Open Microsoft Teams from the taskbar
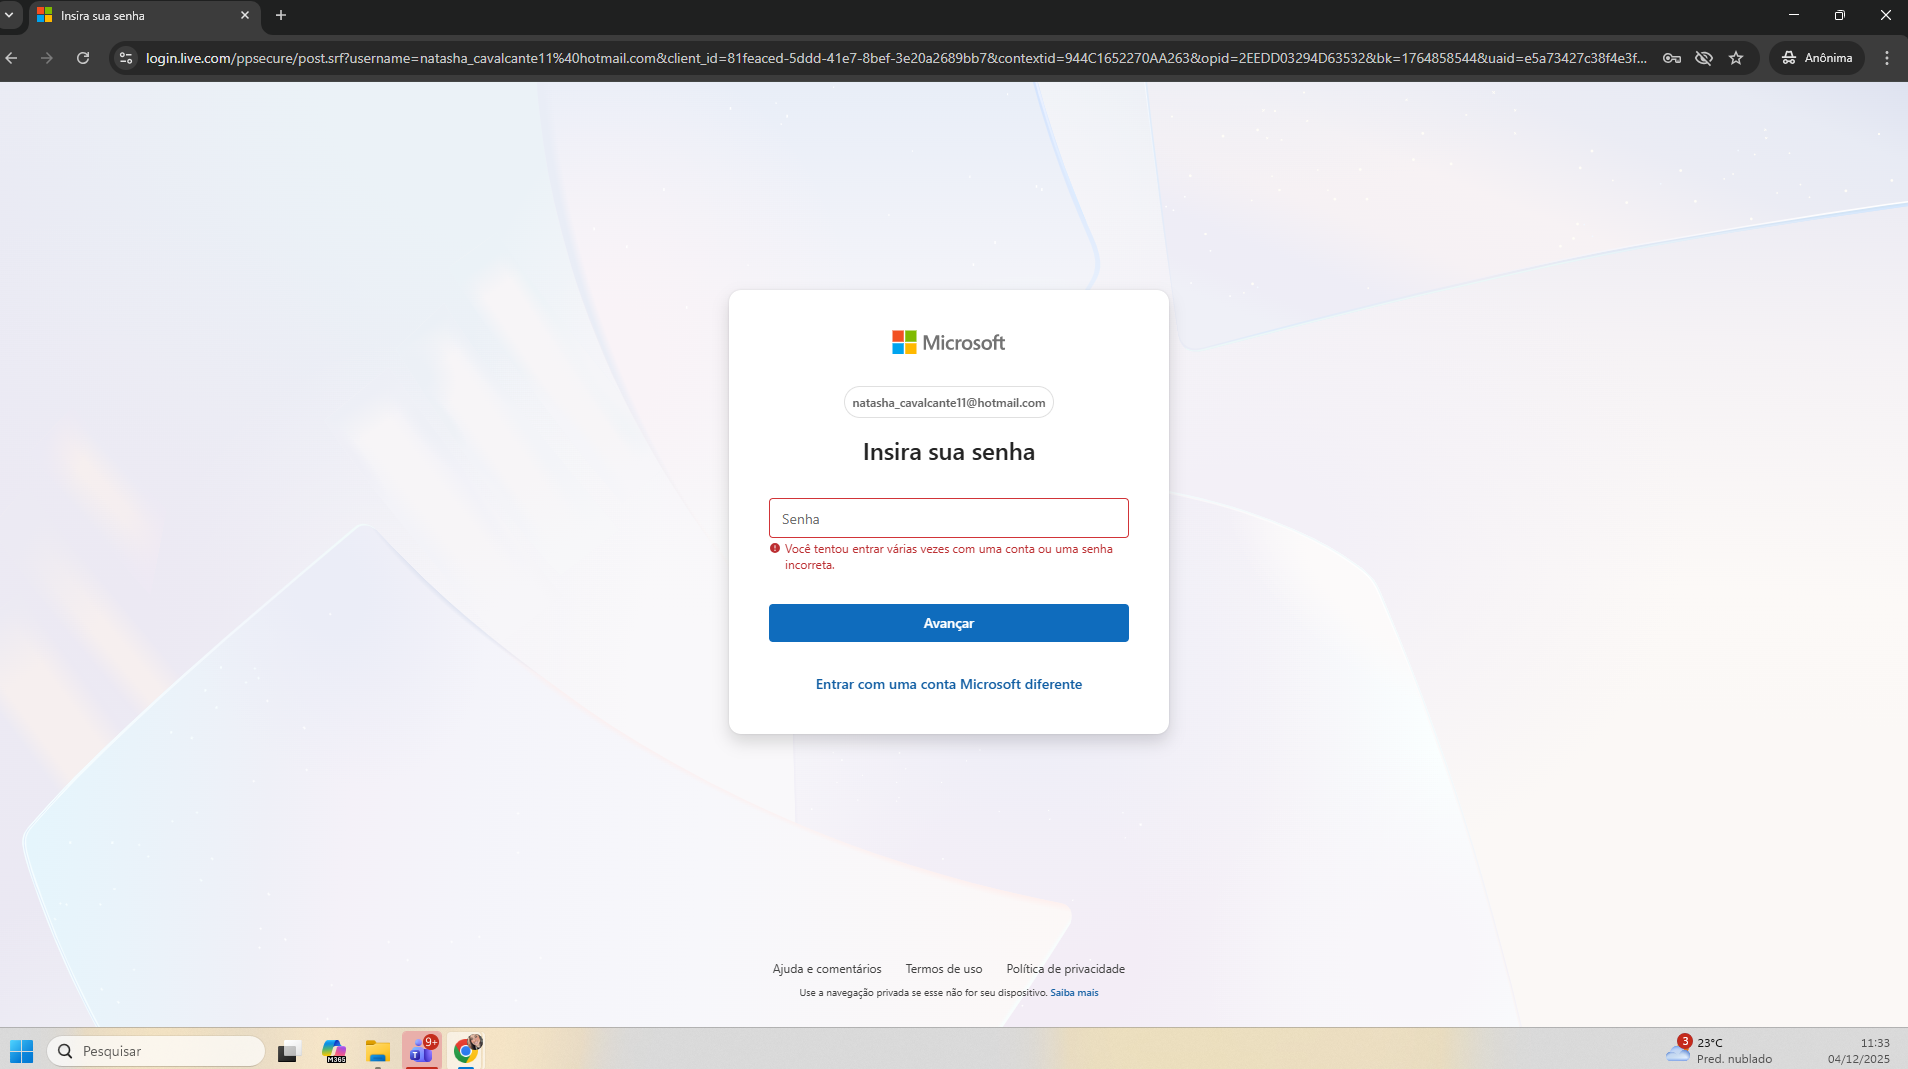This screenshot has width=1908, height=1069. [422, 1051]
